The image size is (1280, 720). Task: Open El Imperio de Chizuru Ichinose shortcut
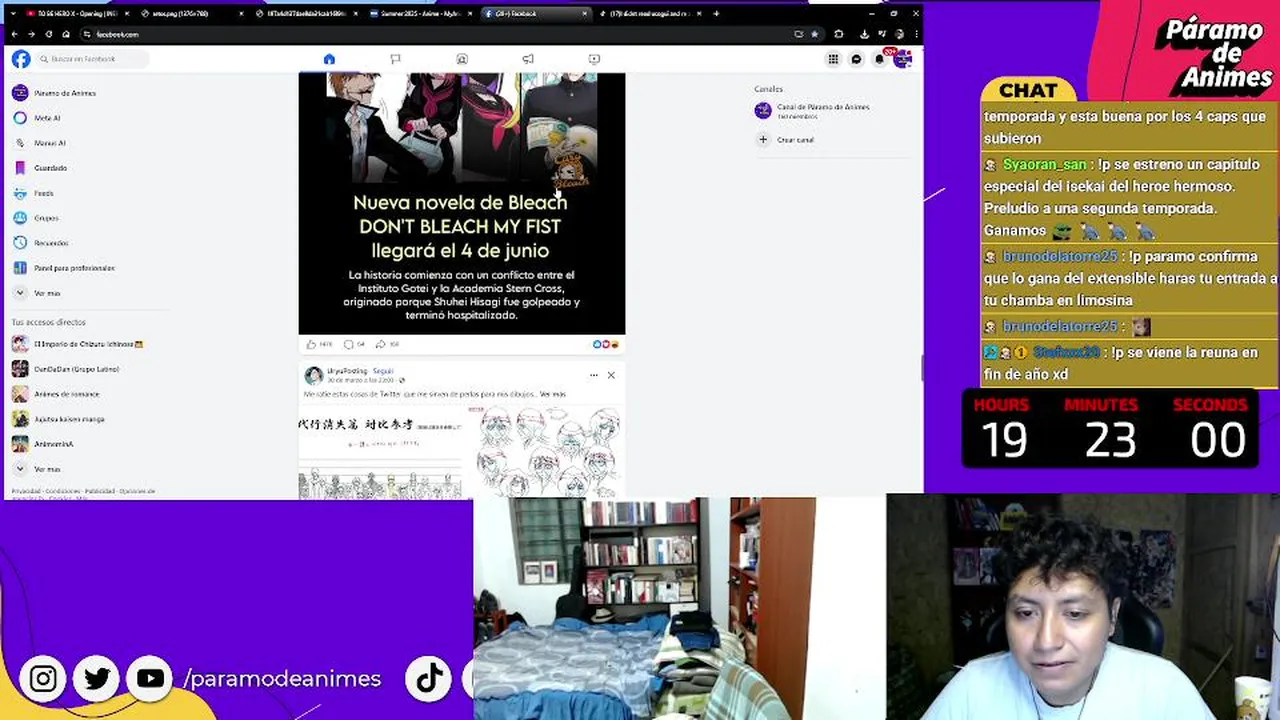coord(78,344)
